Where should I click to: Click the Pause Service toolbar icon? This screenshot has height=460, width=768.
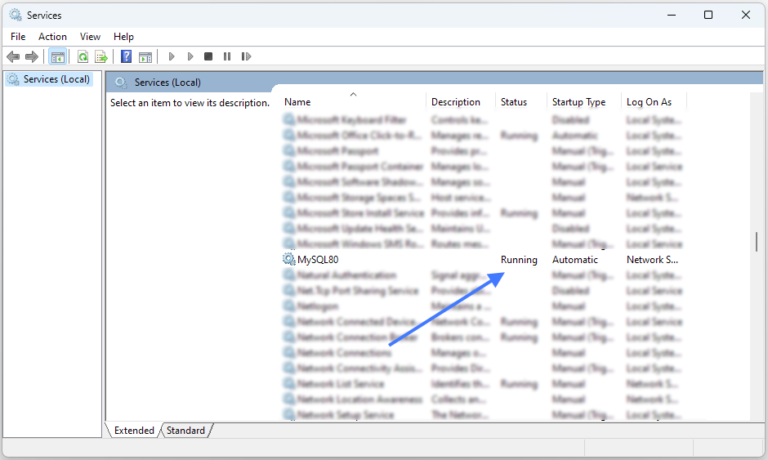coord(227,56)
